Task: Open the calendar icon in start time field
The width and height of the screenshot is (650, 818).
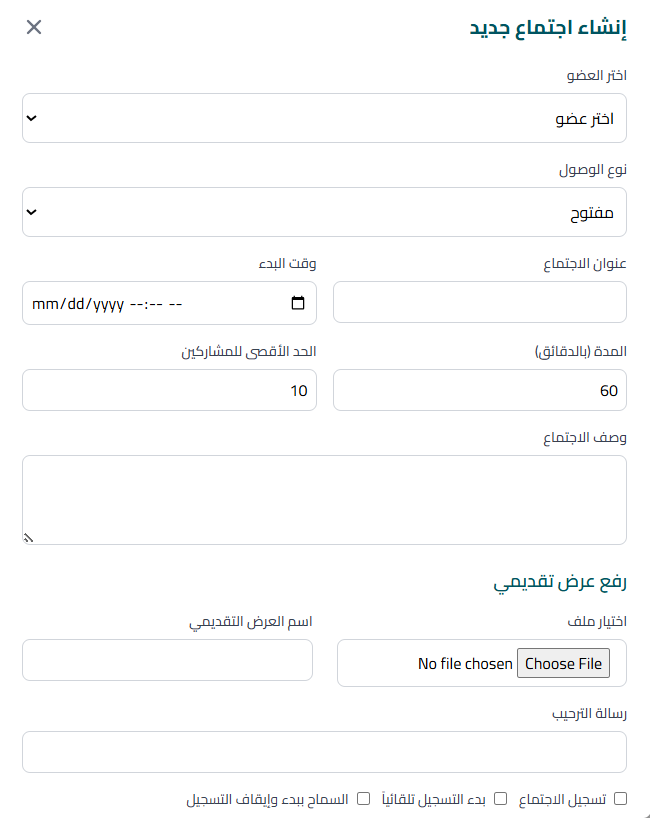Action: (x=297, y=302)
